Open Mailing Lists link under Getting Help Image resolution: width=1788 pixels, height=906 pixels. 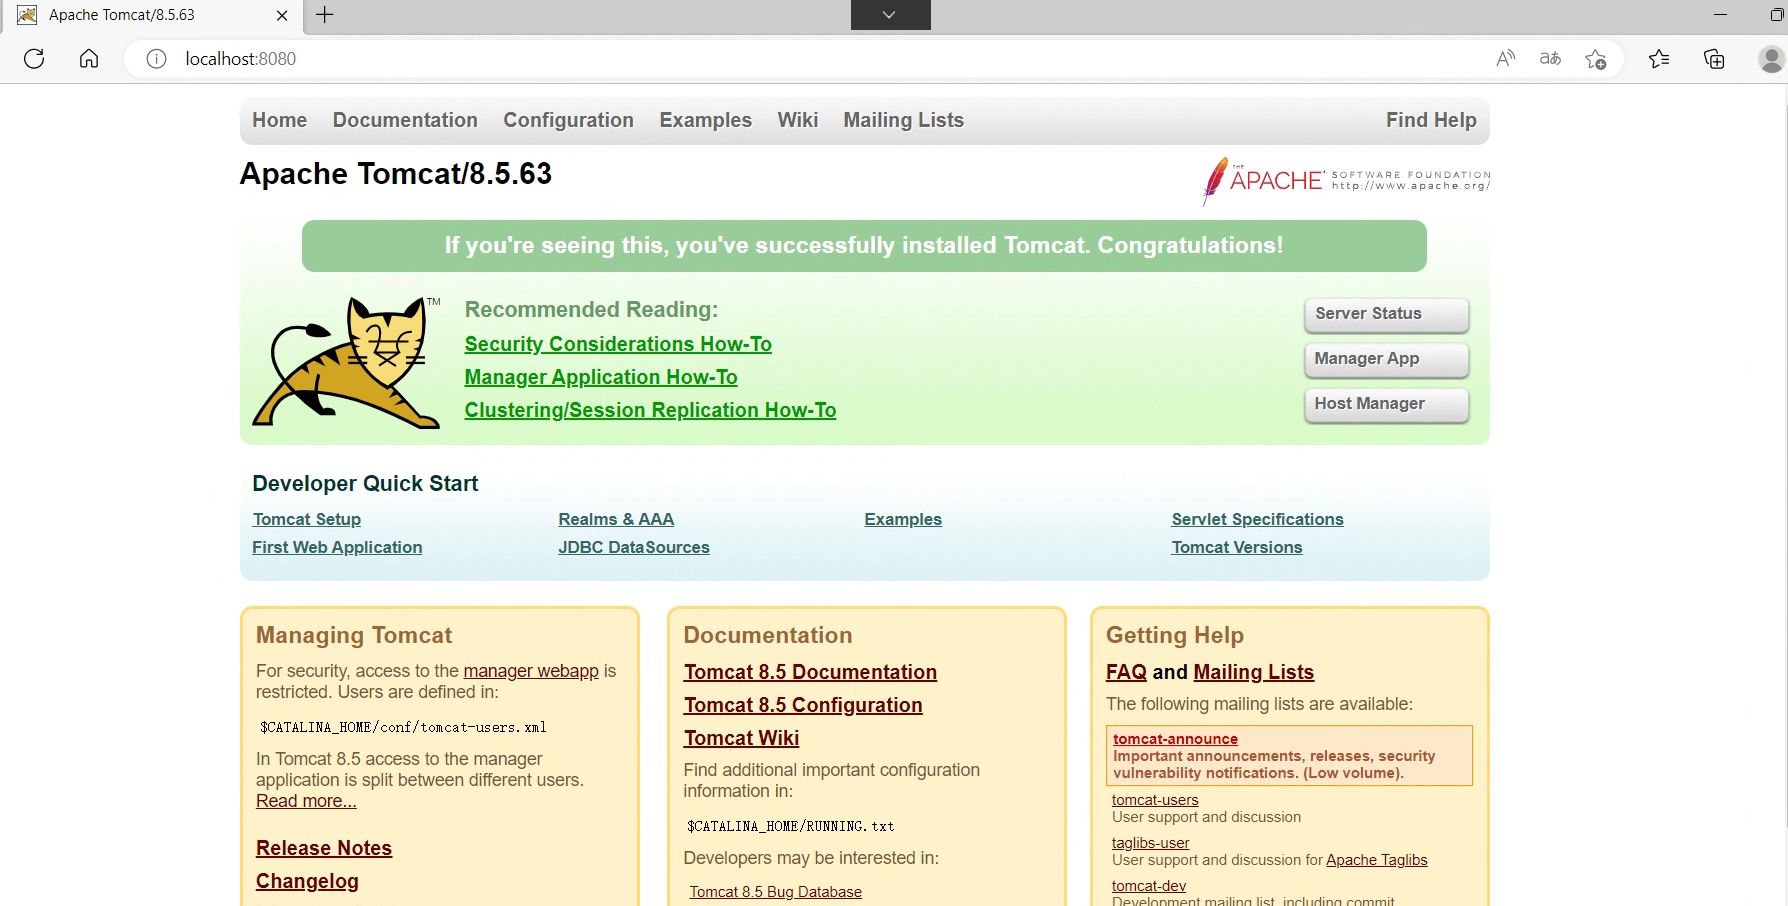pos(1253,672)
